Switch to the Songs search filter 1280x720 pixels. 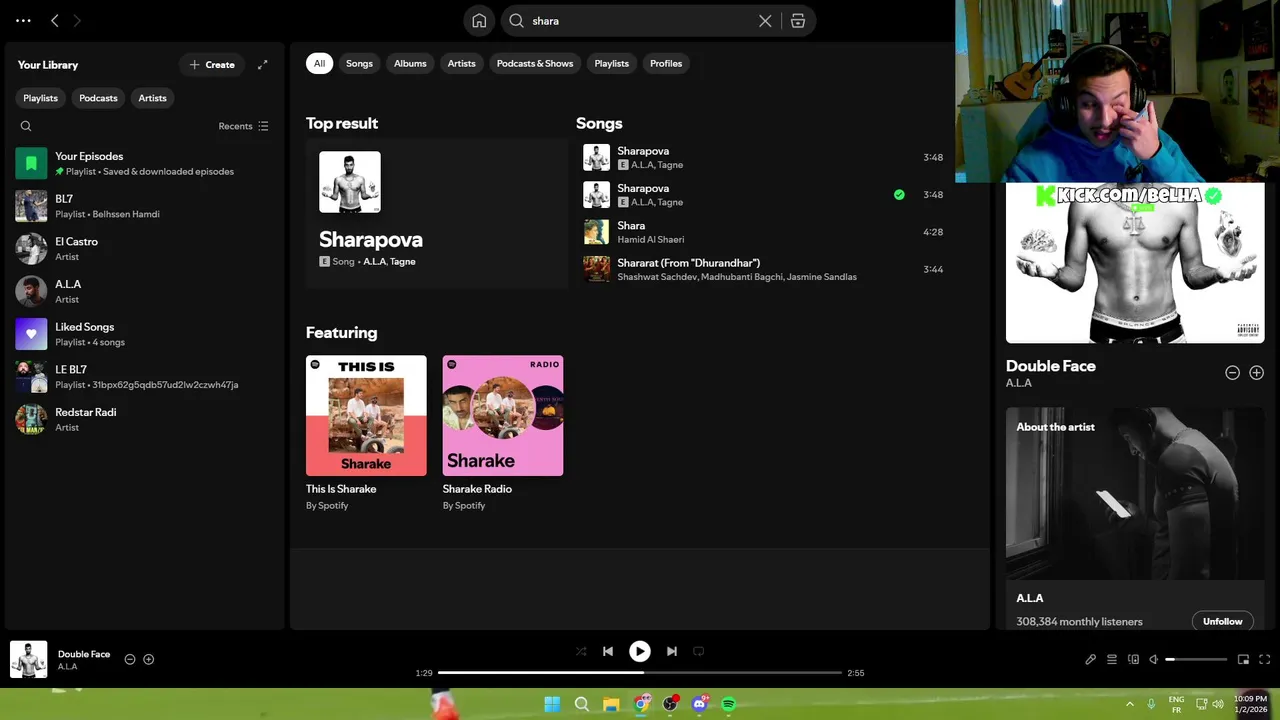[359, 63]
